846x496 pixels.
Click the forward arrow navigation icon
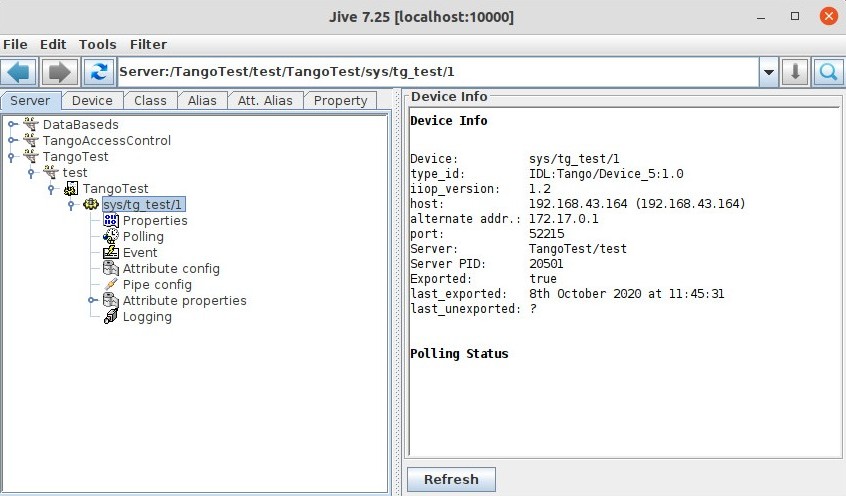[x=59, y=72]
